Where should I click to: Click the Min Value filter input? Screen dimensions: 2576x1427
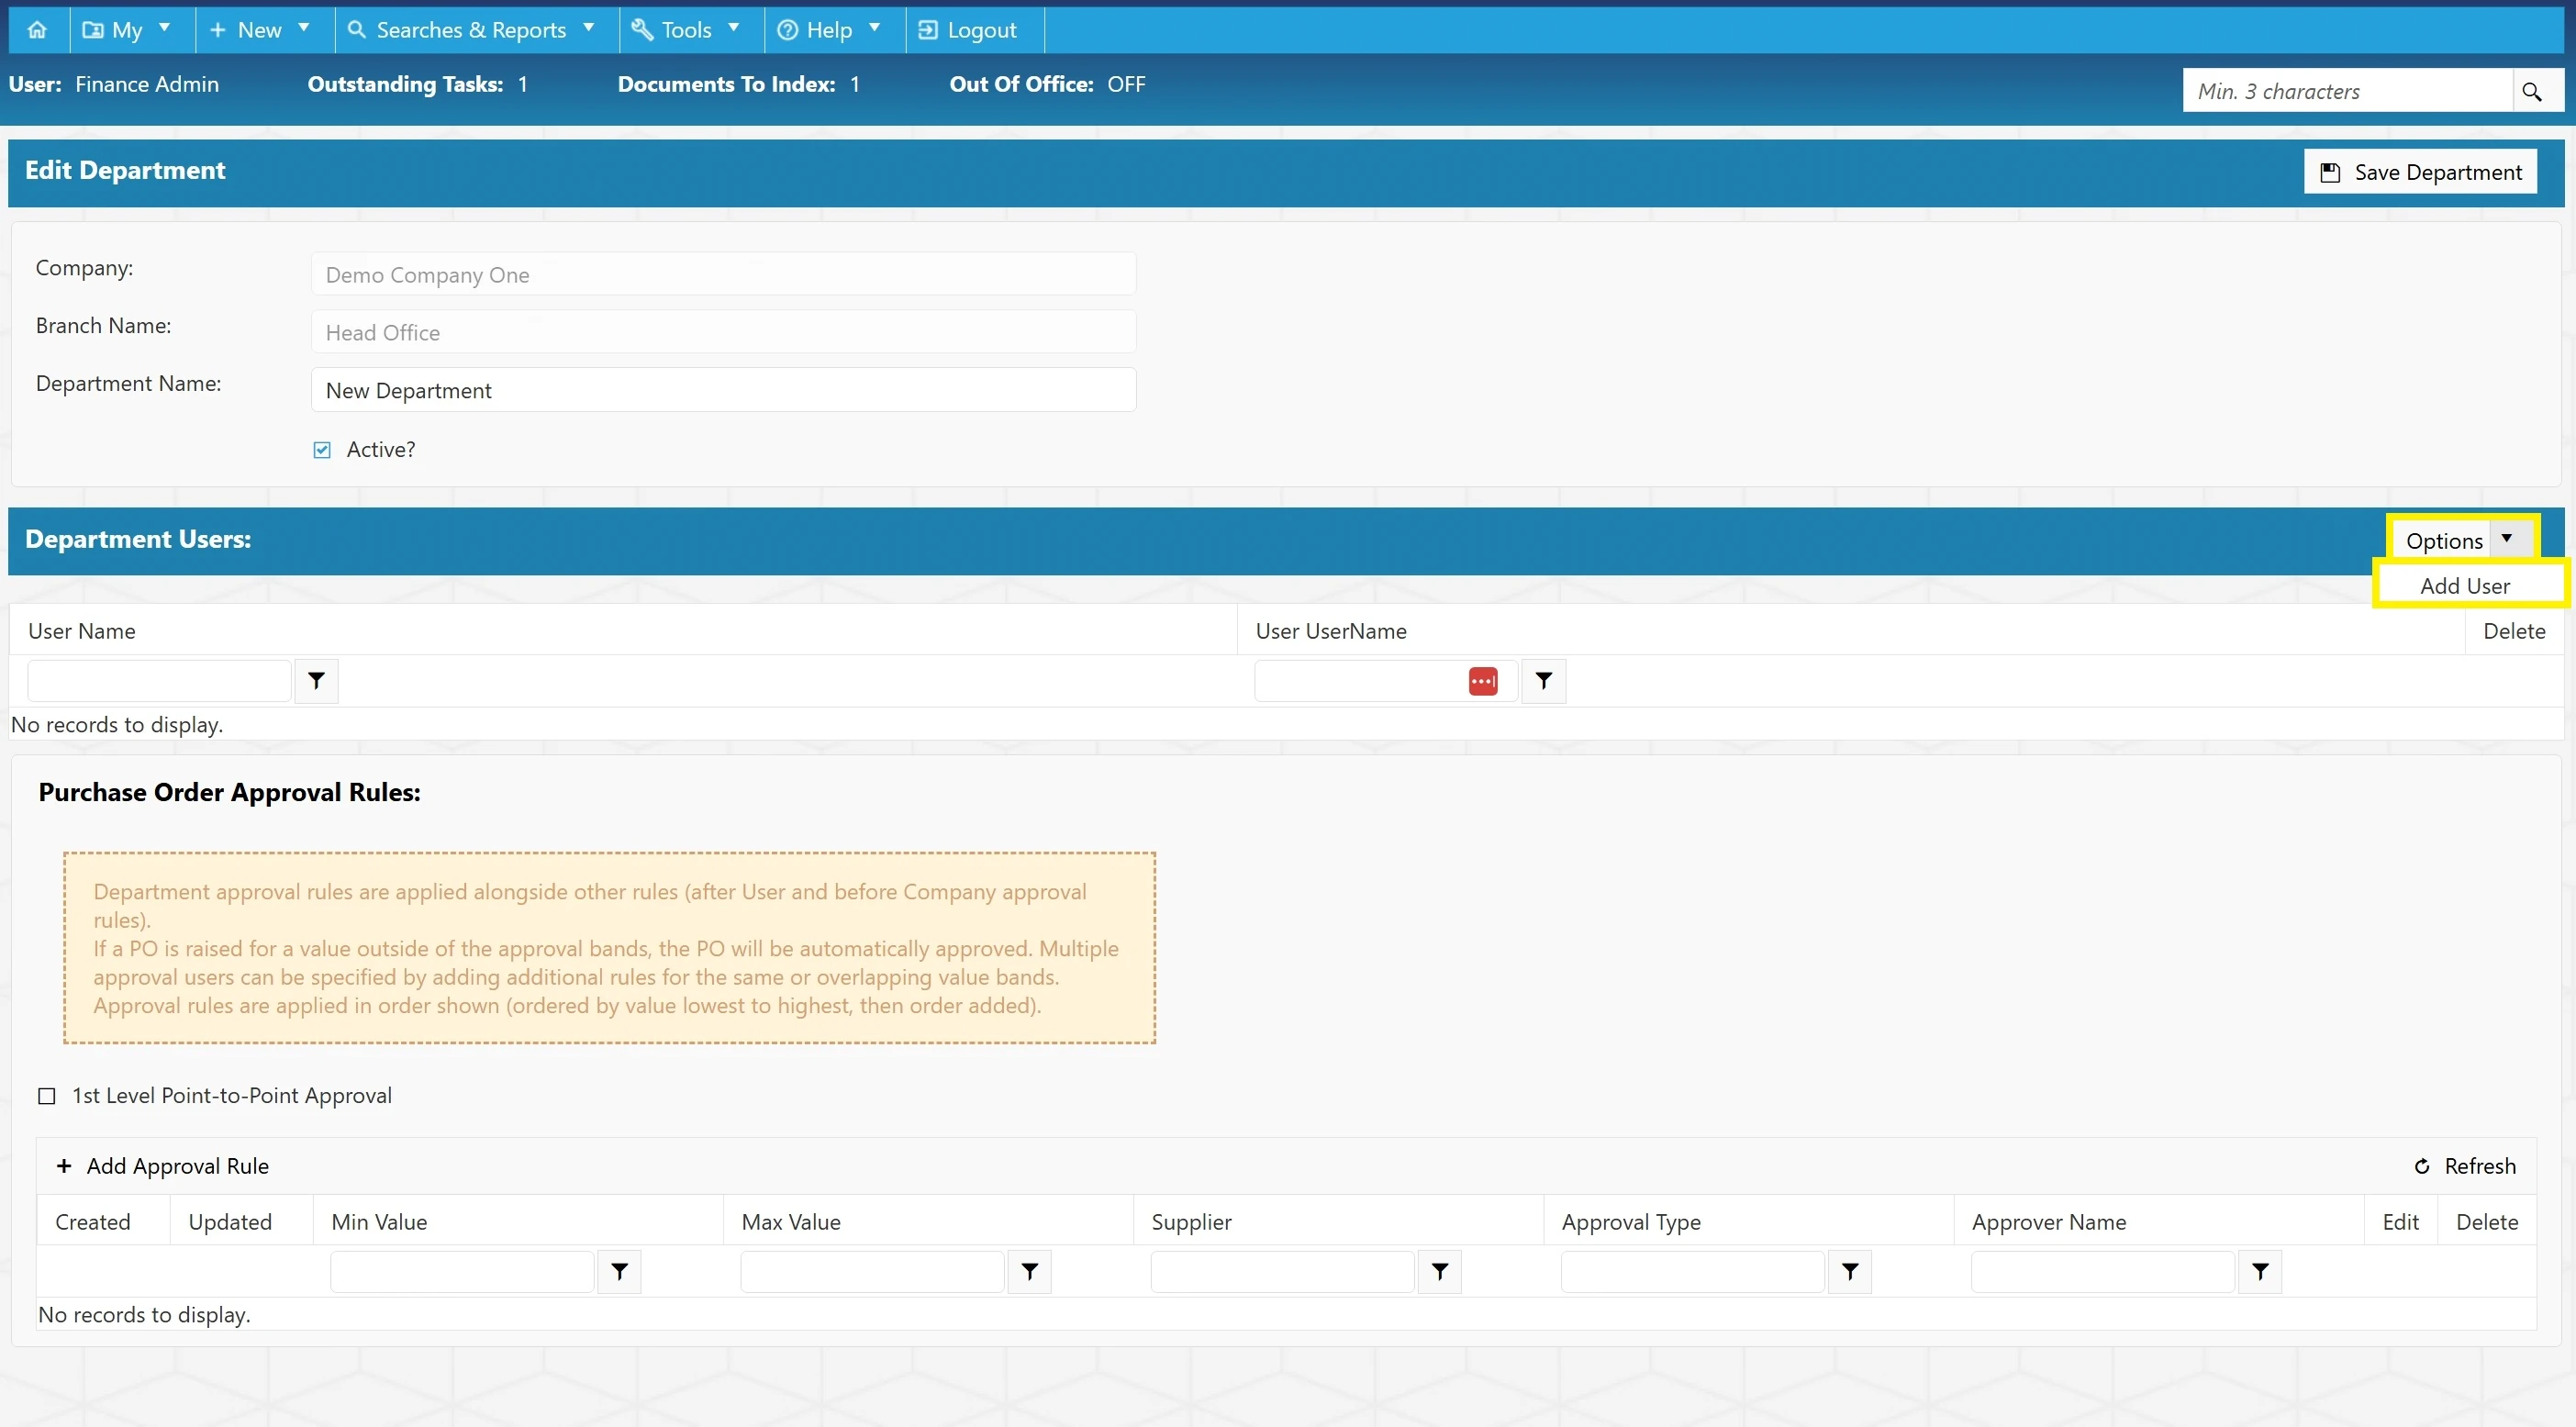click(462, 1272)
